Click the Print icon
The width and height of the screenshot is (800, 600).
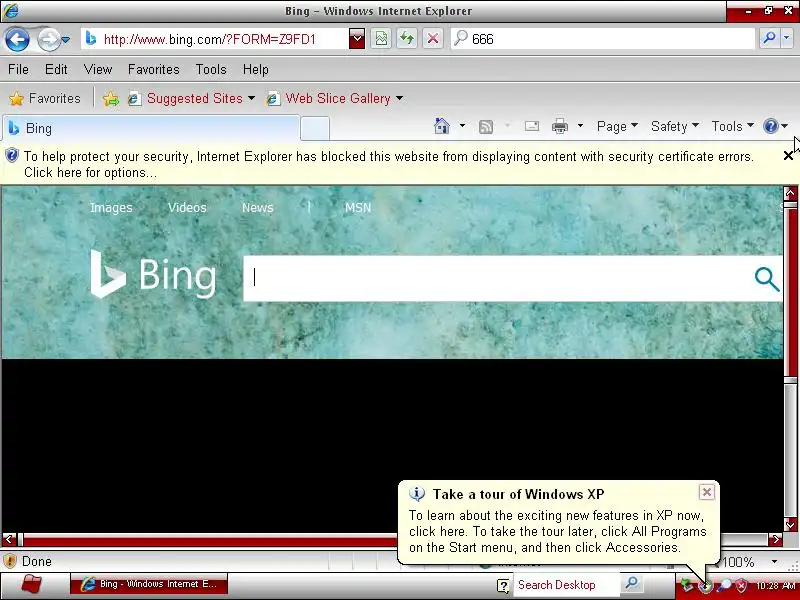(560, 126)
